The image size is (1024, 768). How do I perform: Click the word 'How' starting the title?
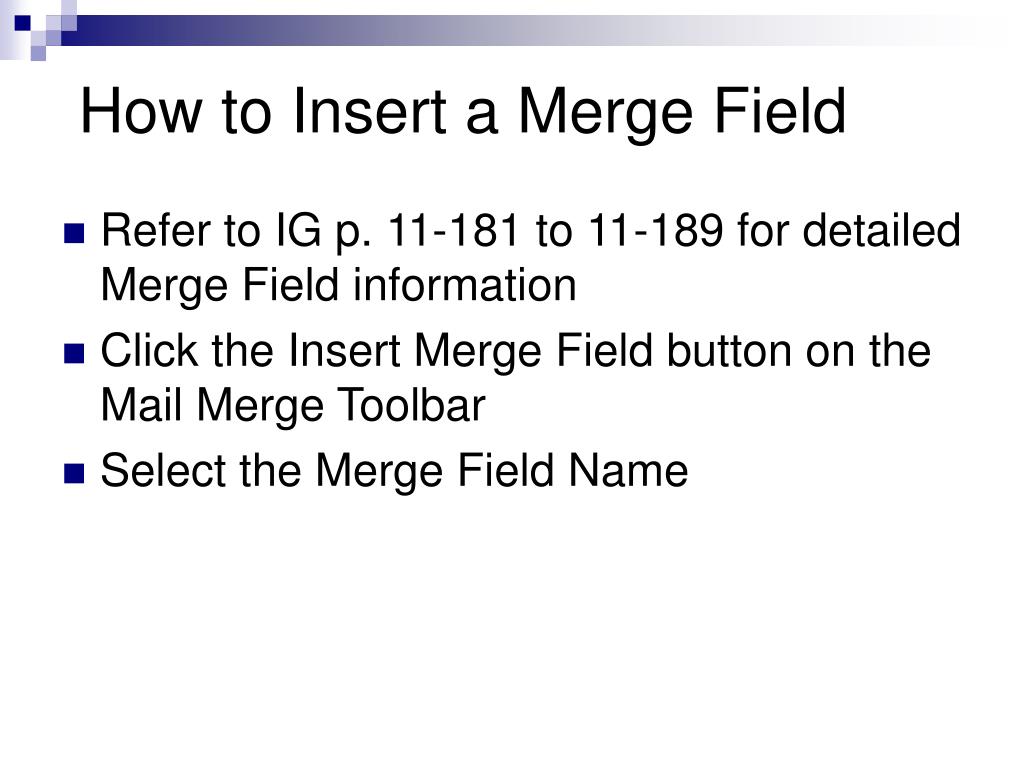[141, 112]
